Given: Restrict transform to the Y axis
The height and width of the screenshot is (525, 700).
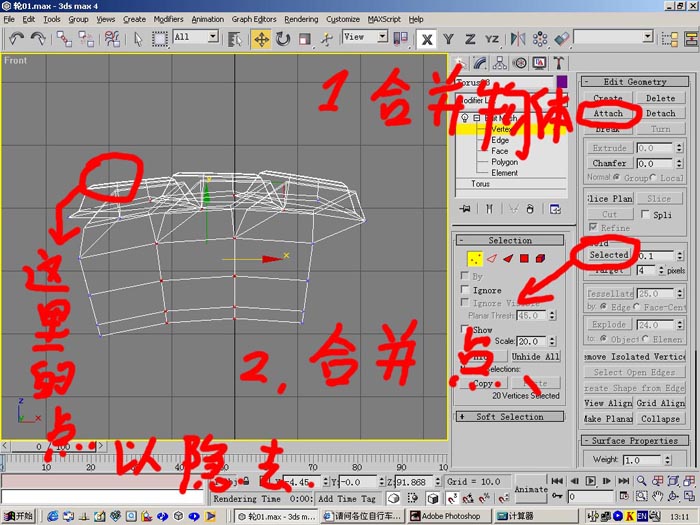Looking at the screenshot, I should (448, 39).
